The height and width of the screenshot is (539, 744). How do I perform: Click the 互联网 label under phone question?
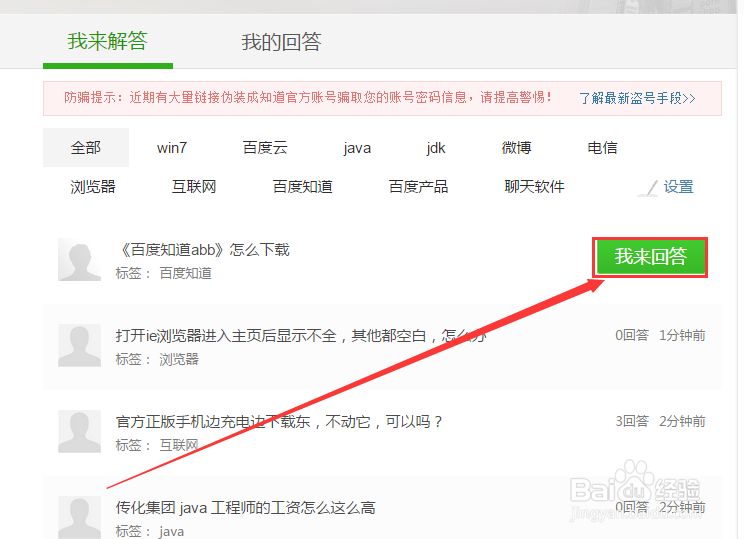[x=179, y=445]
